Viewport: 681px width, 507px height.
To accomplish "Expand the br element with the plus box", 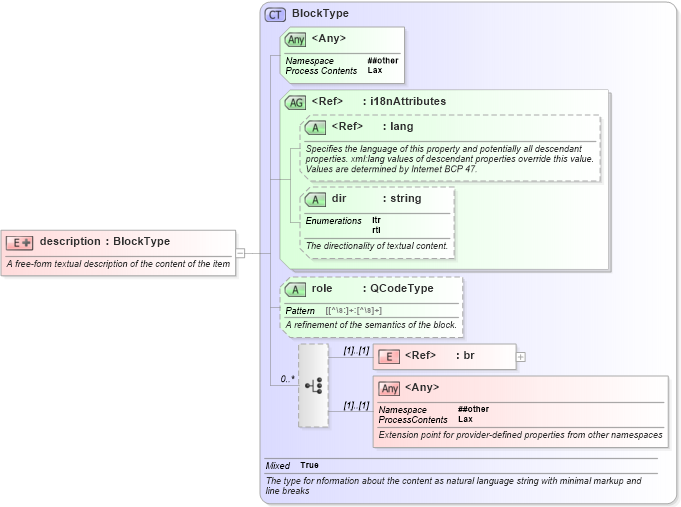I will point(521,357).
